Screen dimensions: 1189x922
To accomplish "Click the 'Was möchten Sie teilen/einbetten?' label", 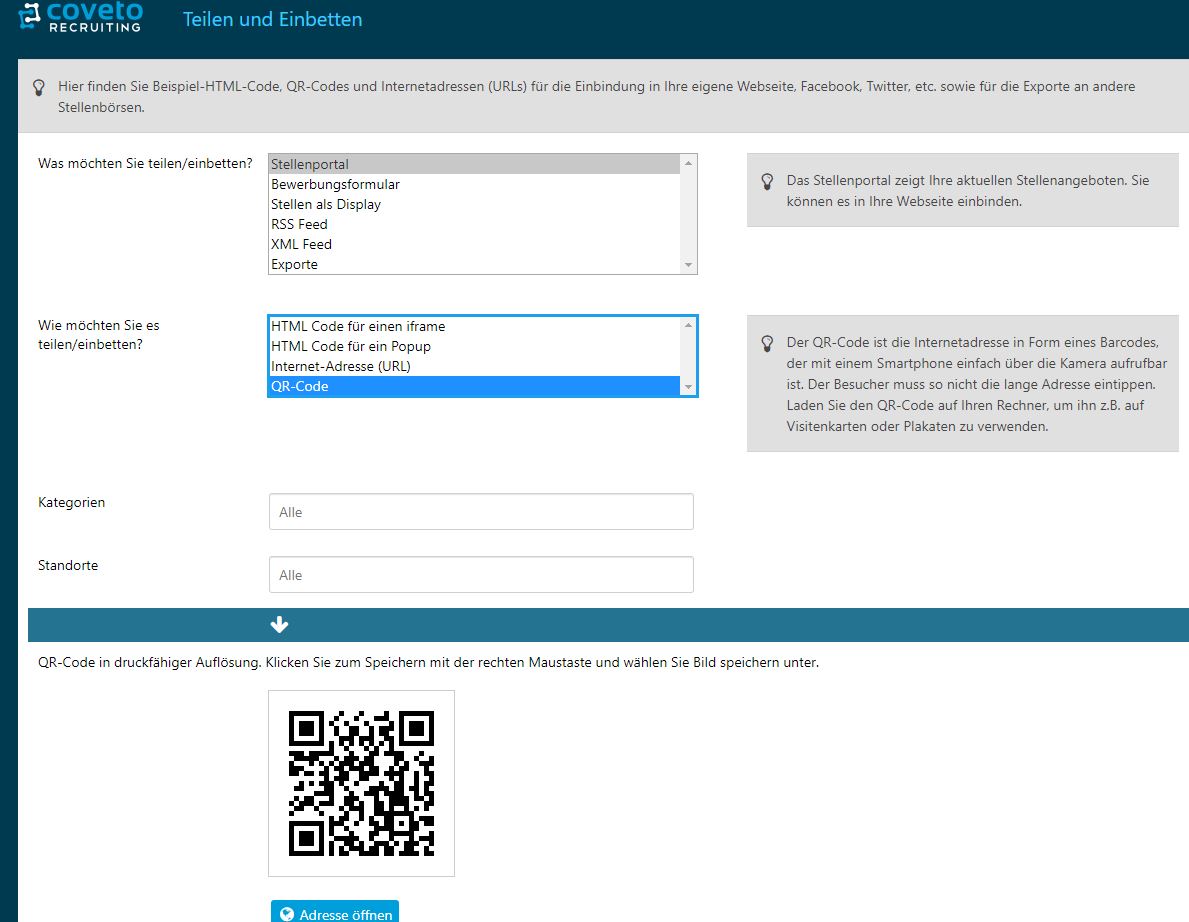I will coord(145,163).
